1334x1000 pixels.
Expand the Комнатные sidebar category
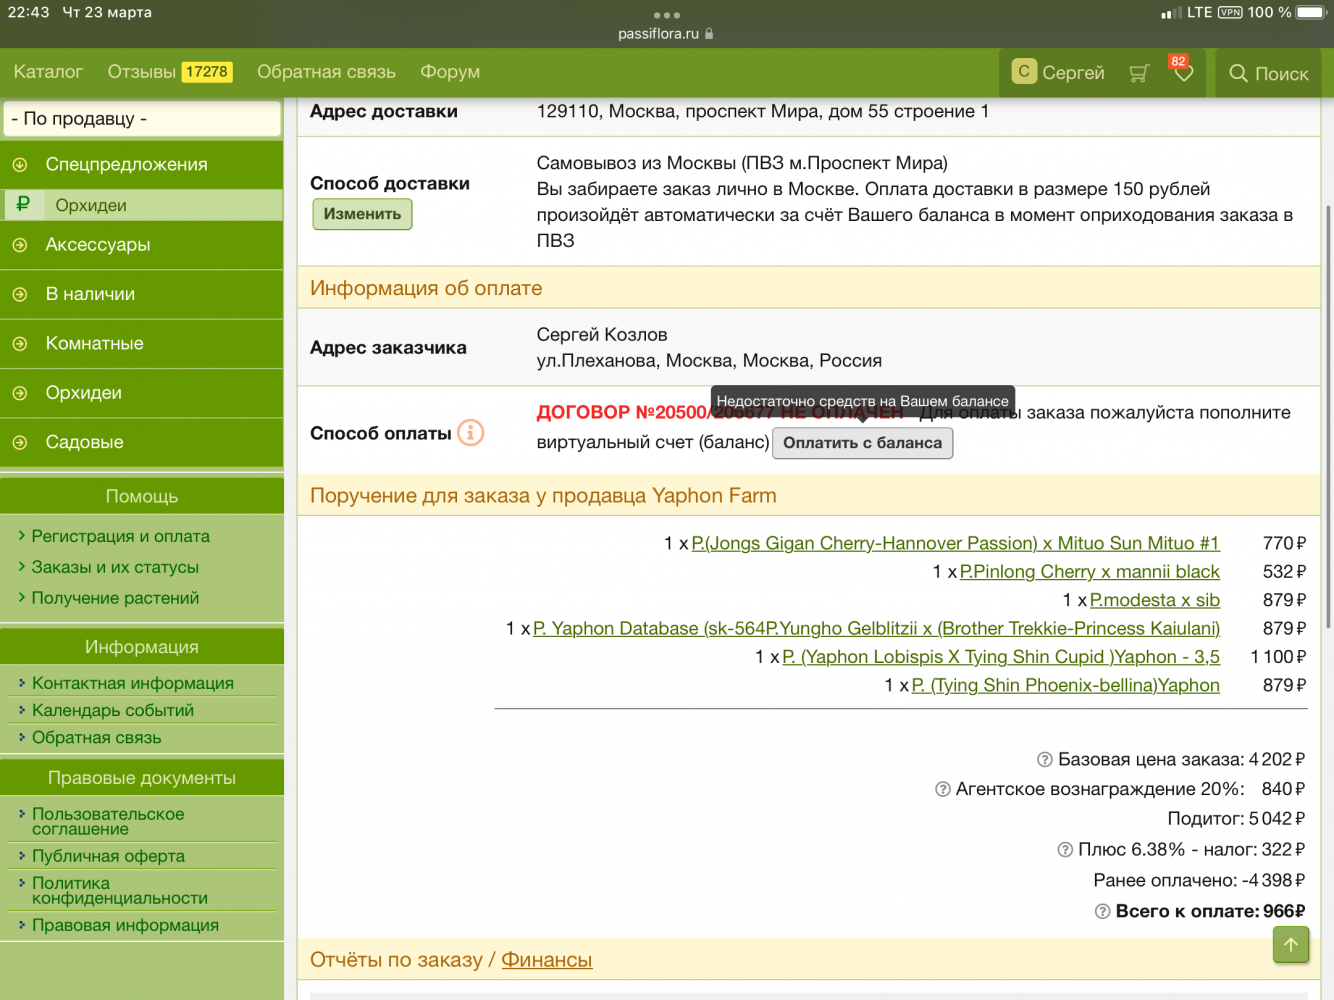[x=94, y=344]
